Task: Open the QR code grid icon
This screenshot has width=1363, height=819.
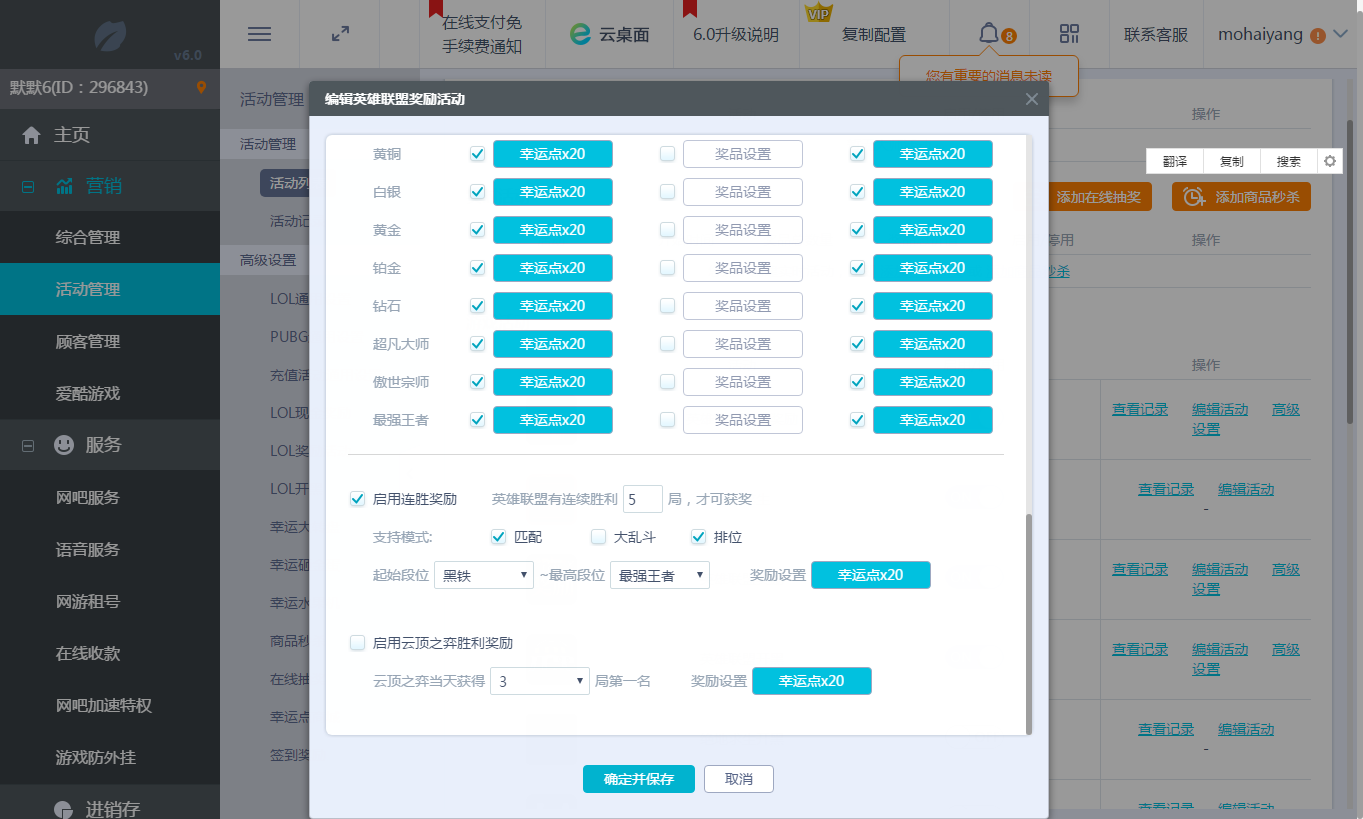Action: [x=1069, y=34]
